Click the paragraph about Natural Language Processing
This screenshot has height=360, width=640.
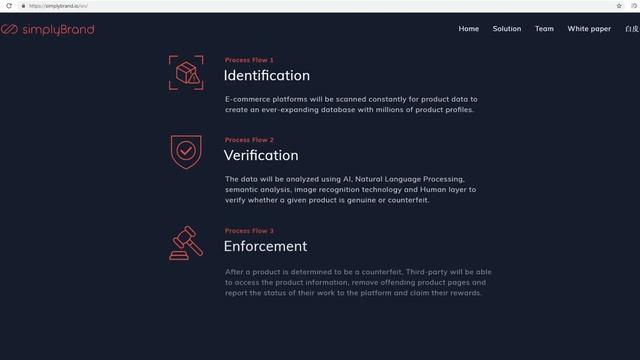point(350,189)
